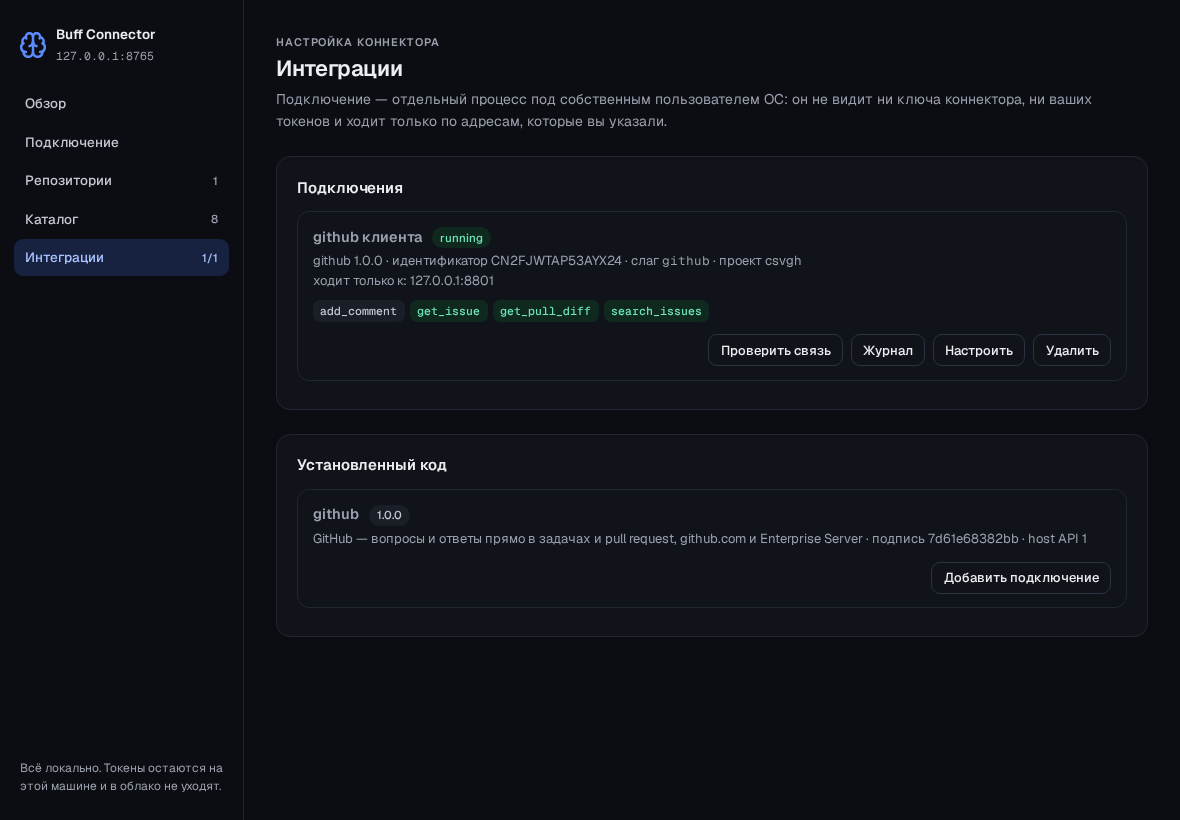
Task: Click the Интеграции 1/1 counter
Action: pyautogui.click(x=209, y=258)
